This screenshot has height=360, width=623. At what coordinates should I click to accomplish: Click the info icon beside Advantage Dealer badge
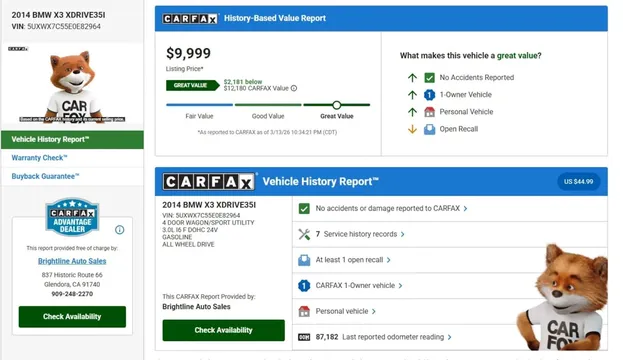point(119,230)
